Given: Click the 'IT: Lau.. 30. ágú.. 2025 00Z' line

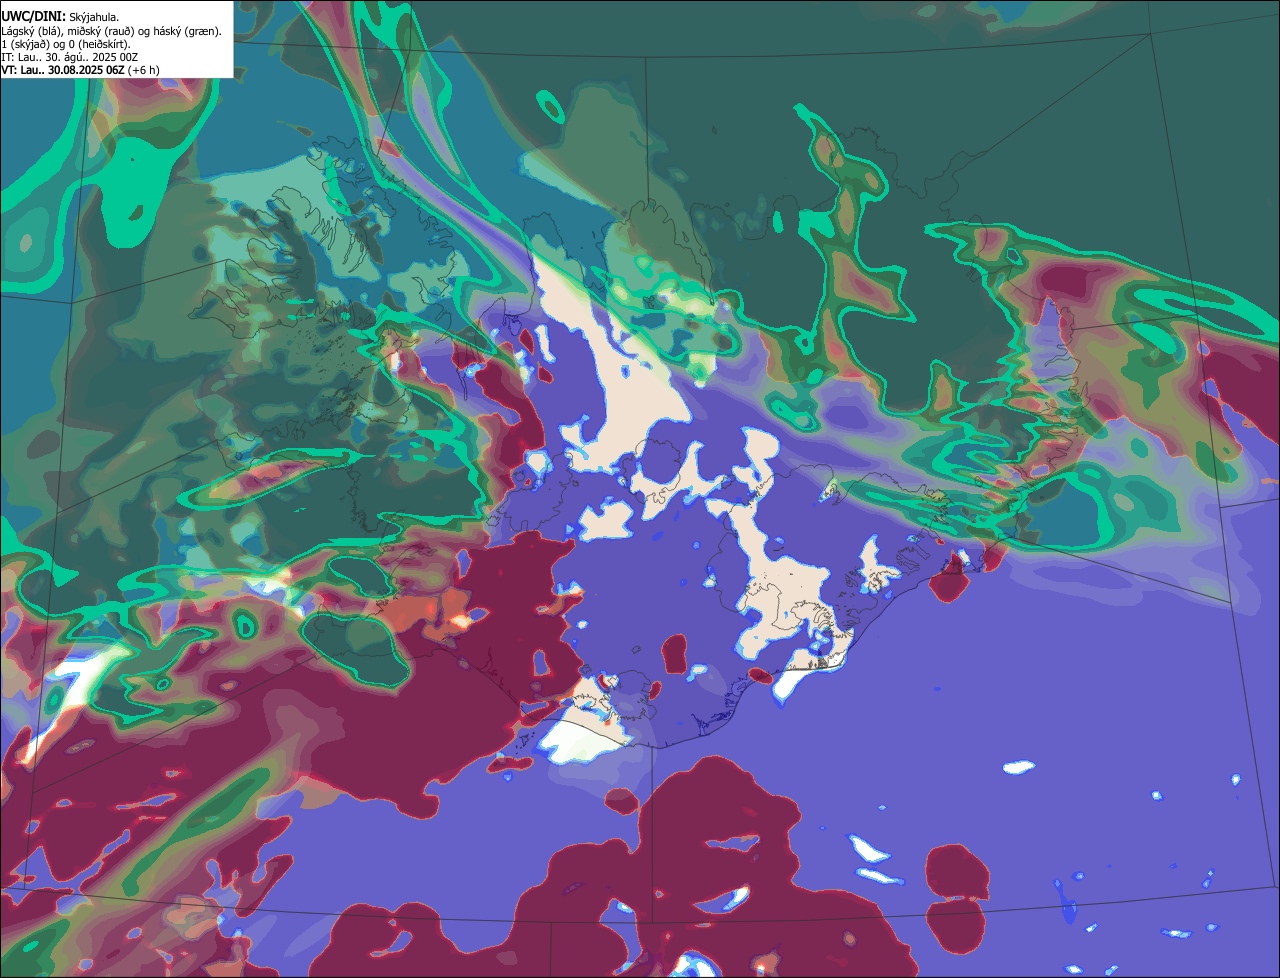Looking at the screenshot, I should click(70, 57).
